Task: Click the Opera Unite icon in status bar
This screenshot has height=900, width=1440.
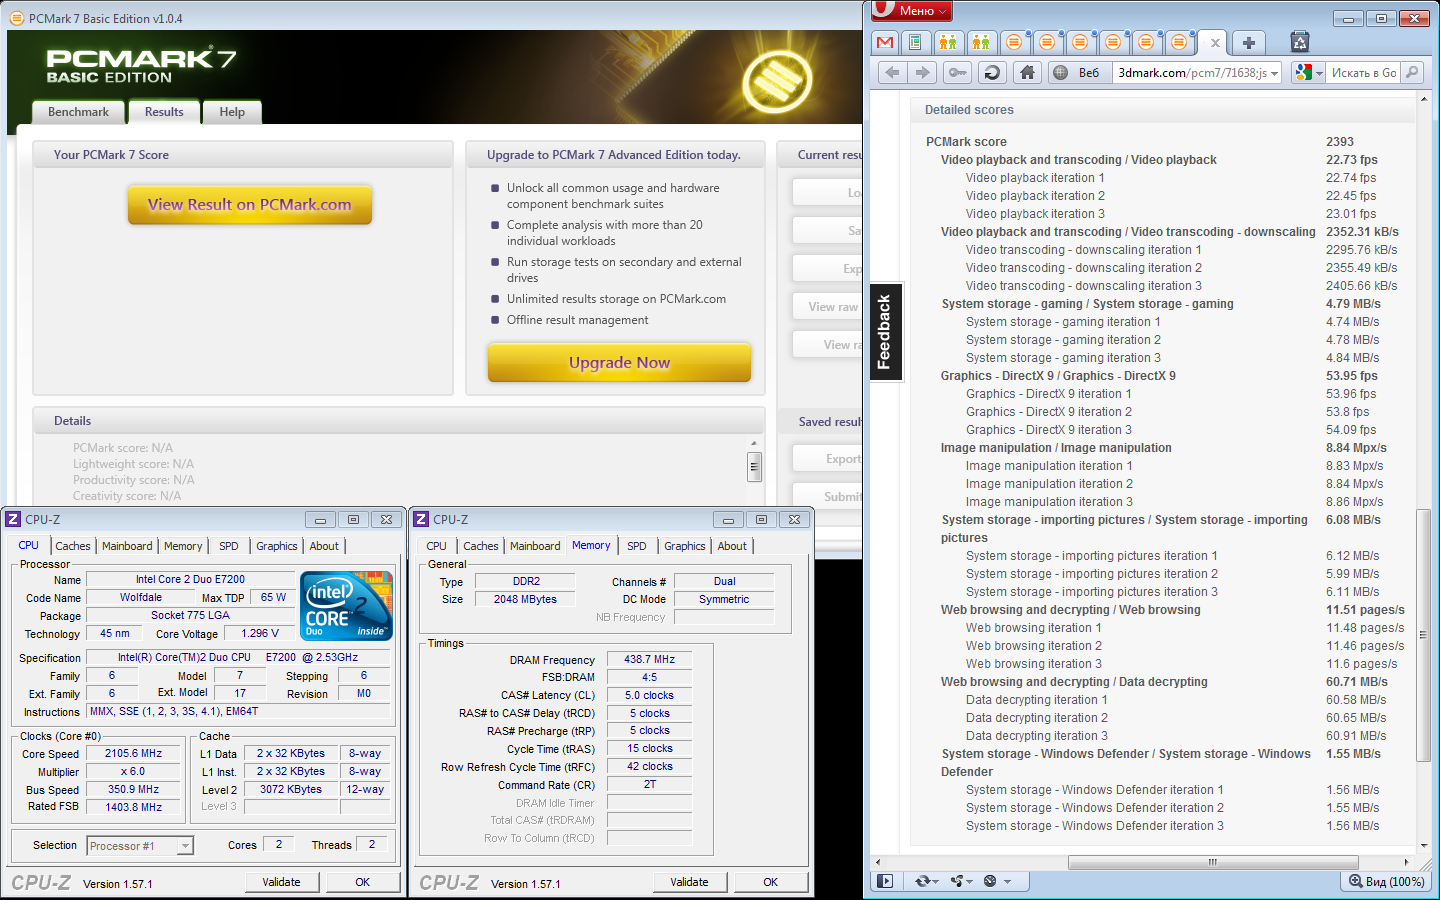Action: click(957, 881)
